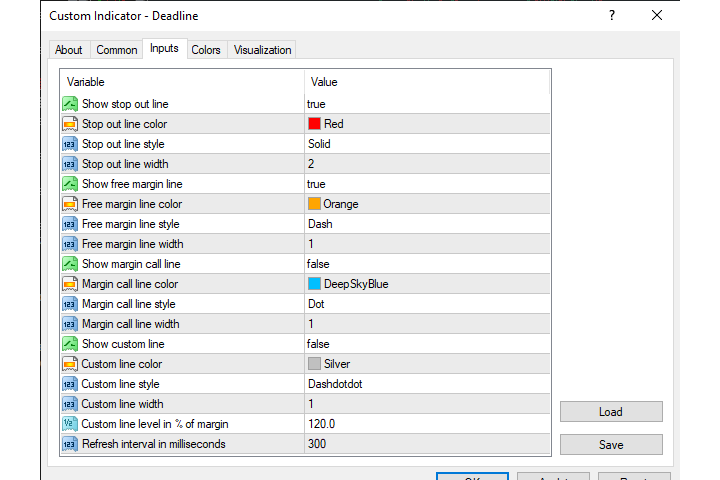Switch to the Visualization tab

[262, 50]
